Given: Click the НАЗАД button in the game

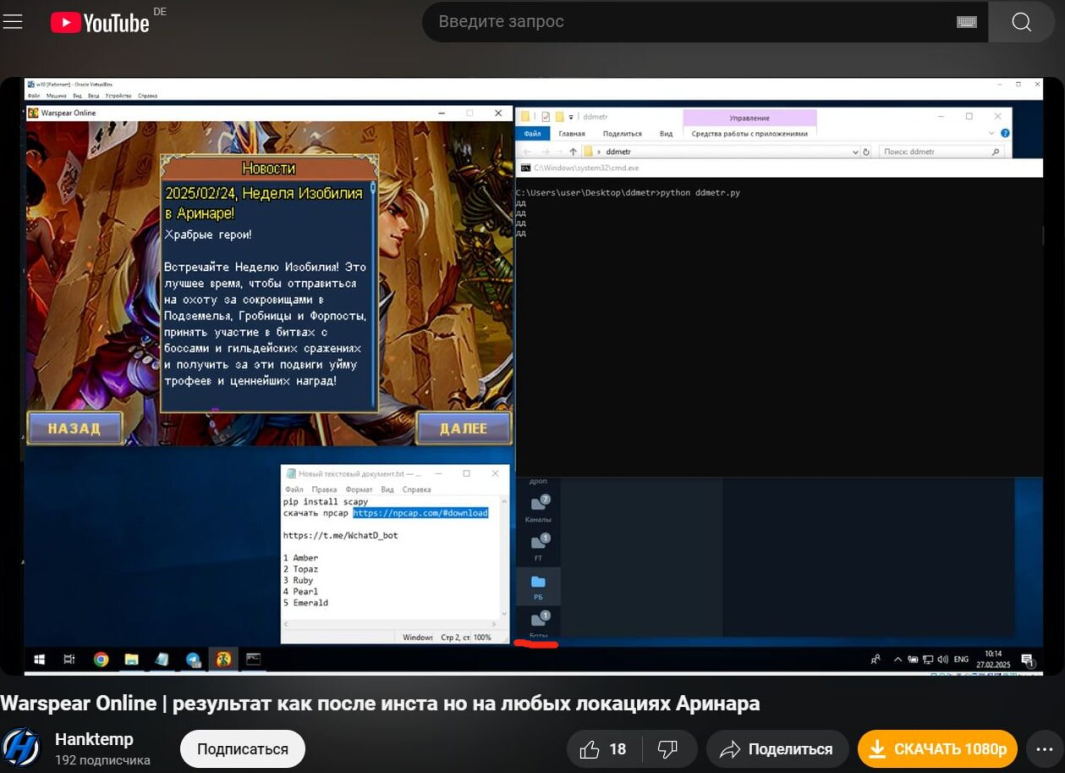Looking at the screenshot, I should 75,428.
